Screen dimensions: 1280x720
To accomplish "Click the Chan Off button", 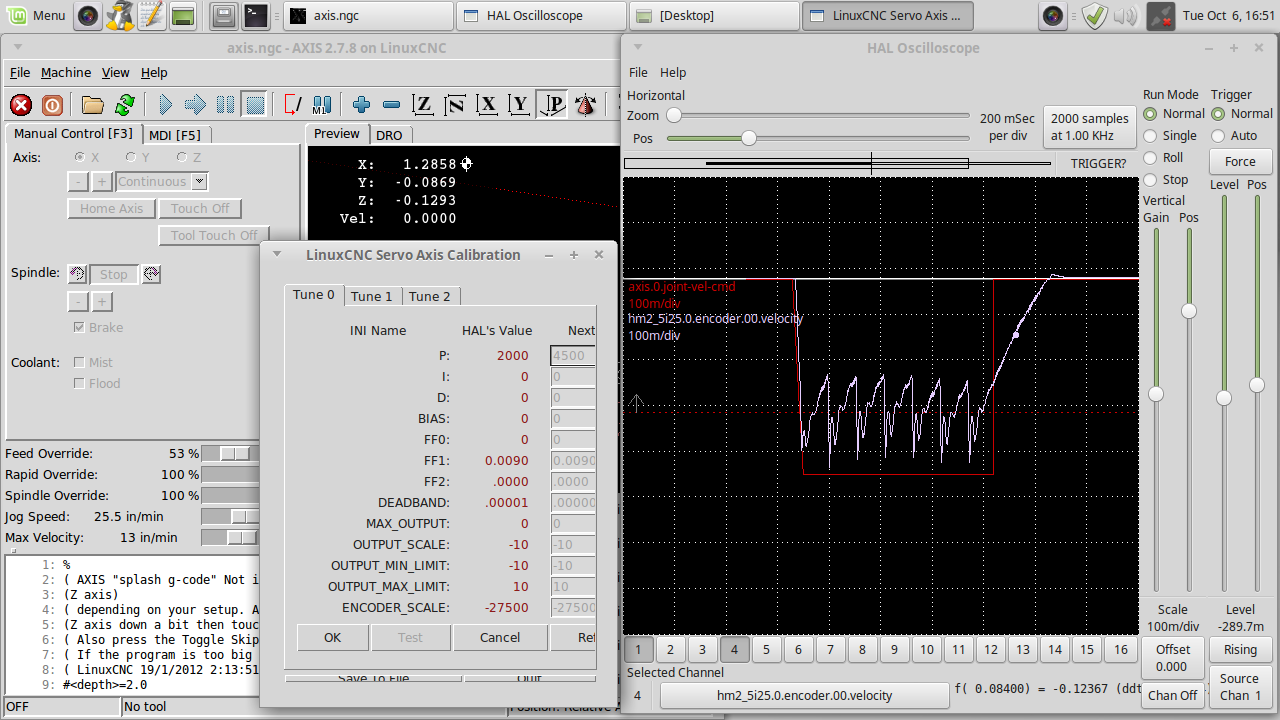I will (x=1172, y=695).
